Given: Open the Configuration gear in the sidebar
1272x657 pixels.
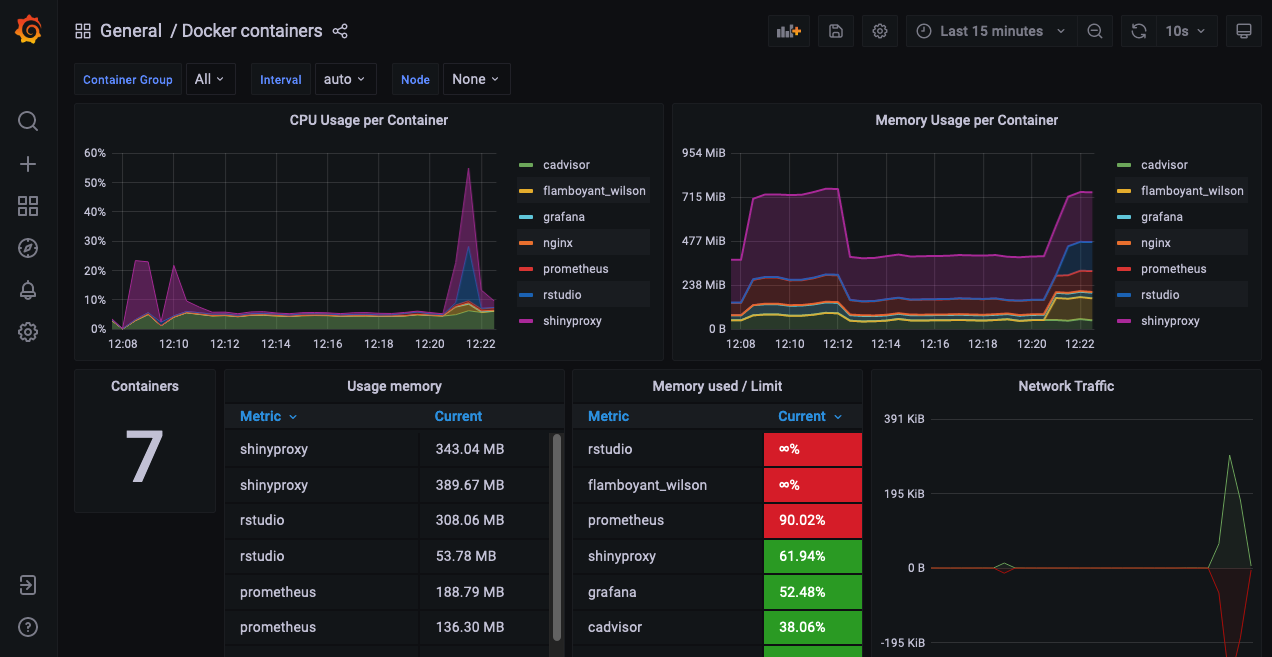Looking at the screenshot, I should click(x=28, y=332).
